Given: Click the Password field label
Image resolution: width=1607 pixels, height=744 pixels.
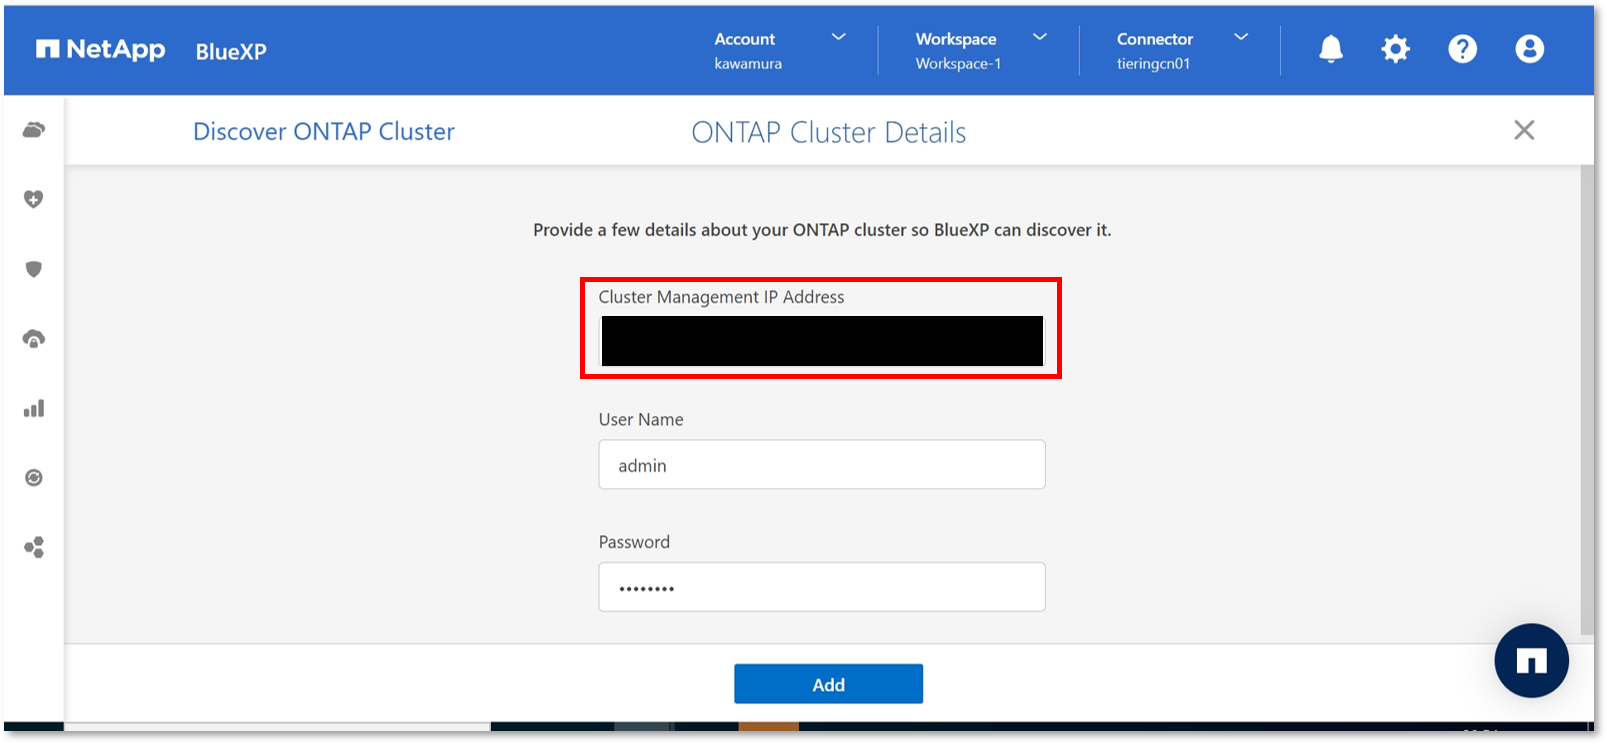Looking at the screenshot, I should pyautogui.click(x=634, y=542).
